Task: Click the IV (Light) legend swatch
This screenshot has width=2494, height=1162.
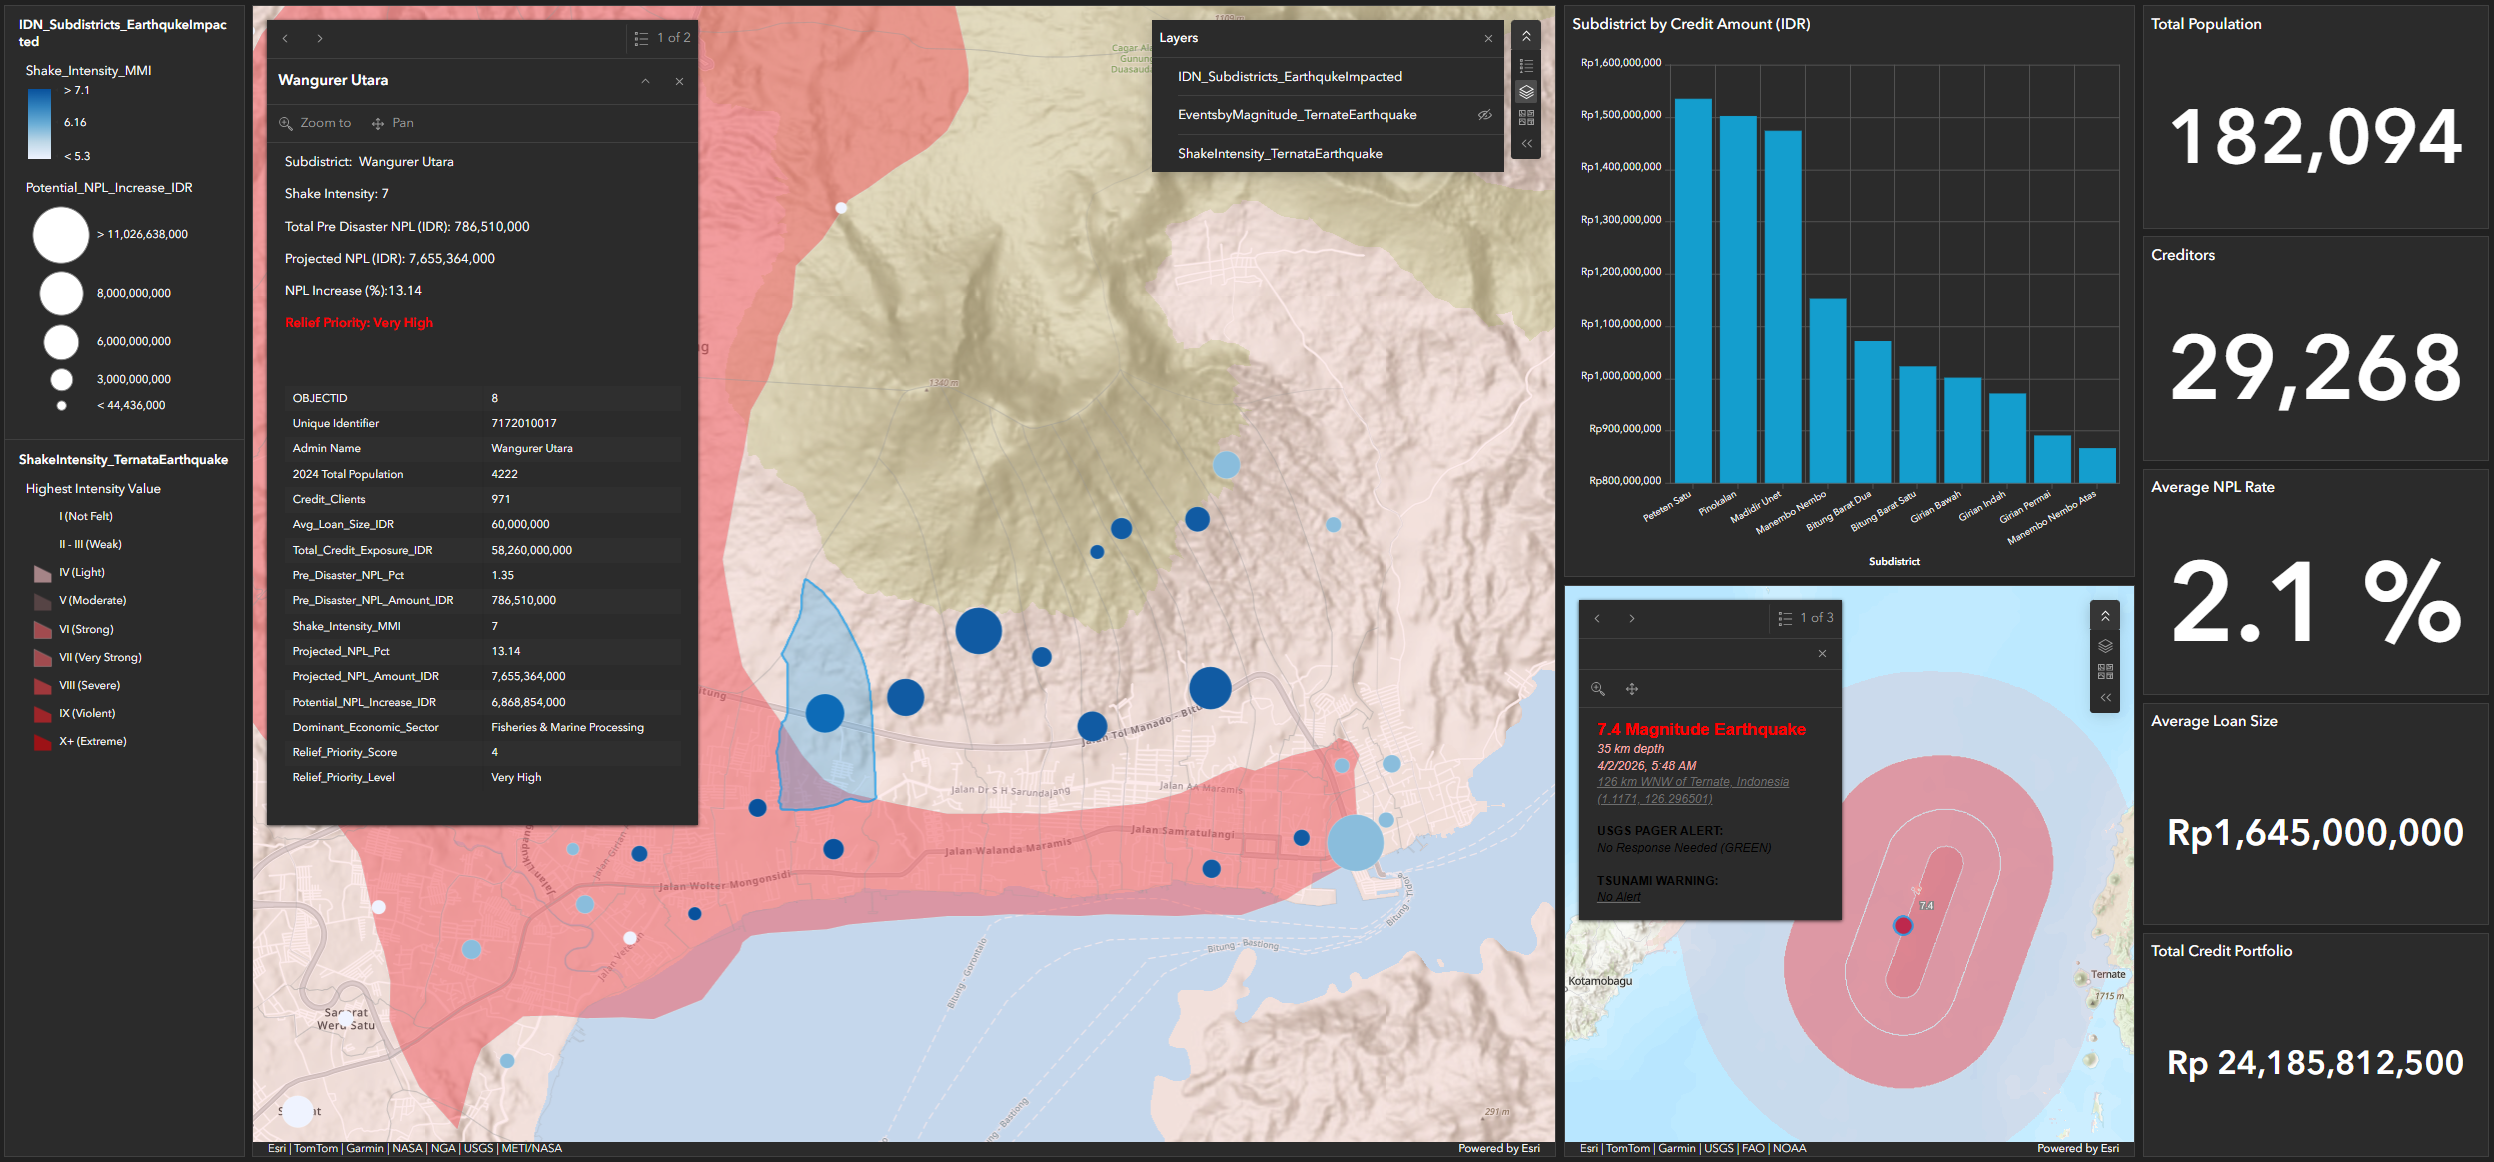Action: [x=42, y=573]
